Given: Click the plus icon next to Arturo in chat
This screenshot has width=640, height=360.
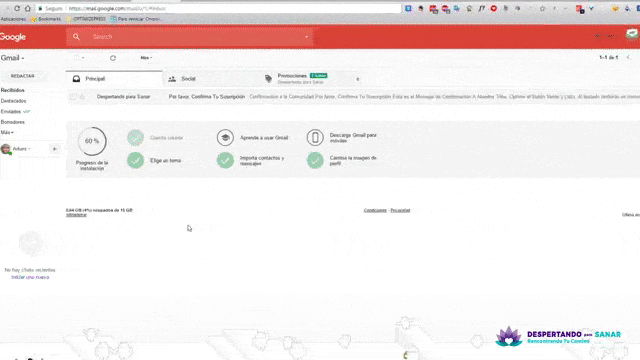Looking at the screenshot, I should 54,149.
